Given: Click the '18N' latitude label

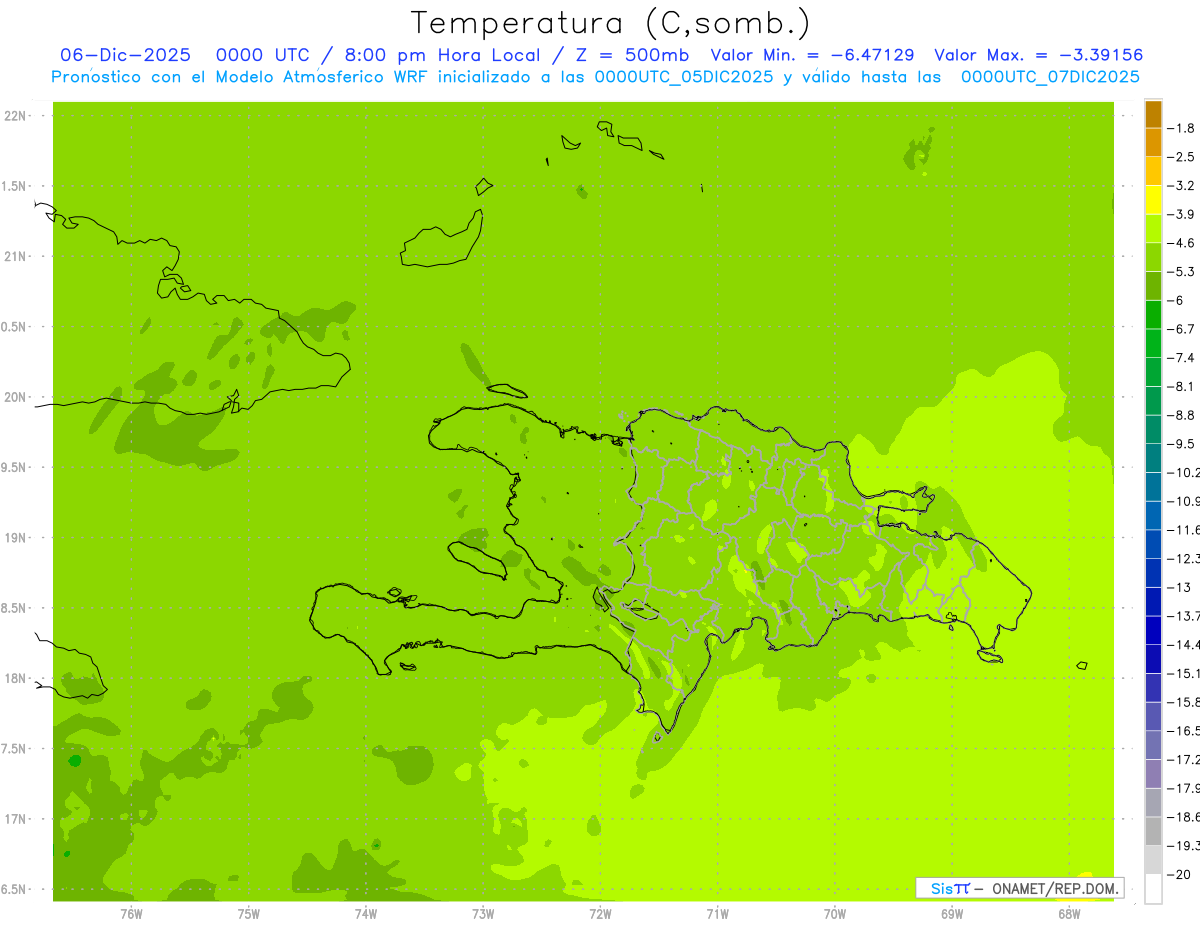Looking at the screenshot, I should point(15,679).
